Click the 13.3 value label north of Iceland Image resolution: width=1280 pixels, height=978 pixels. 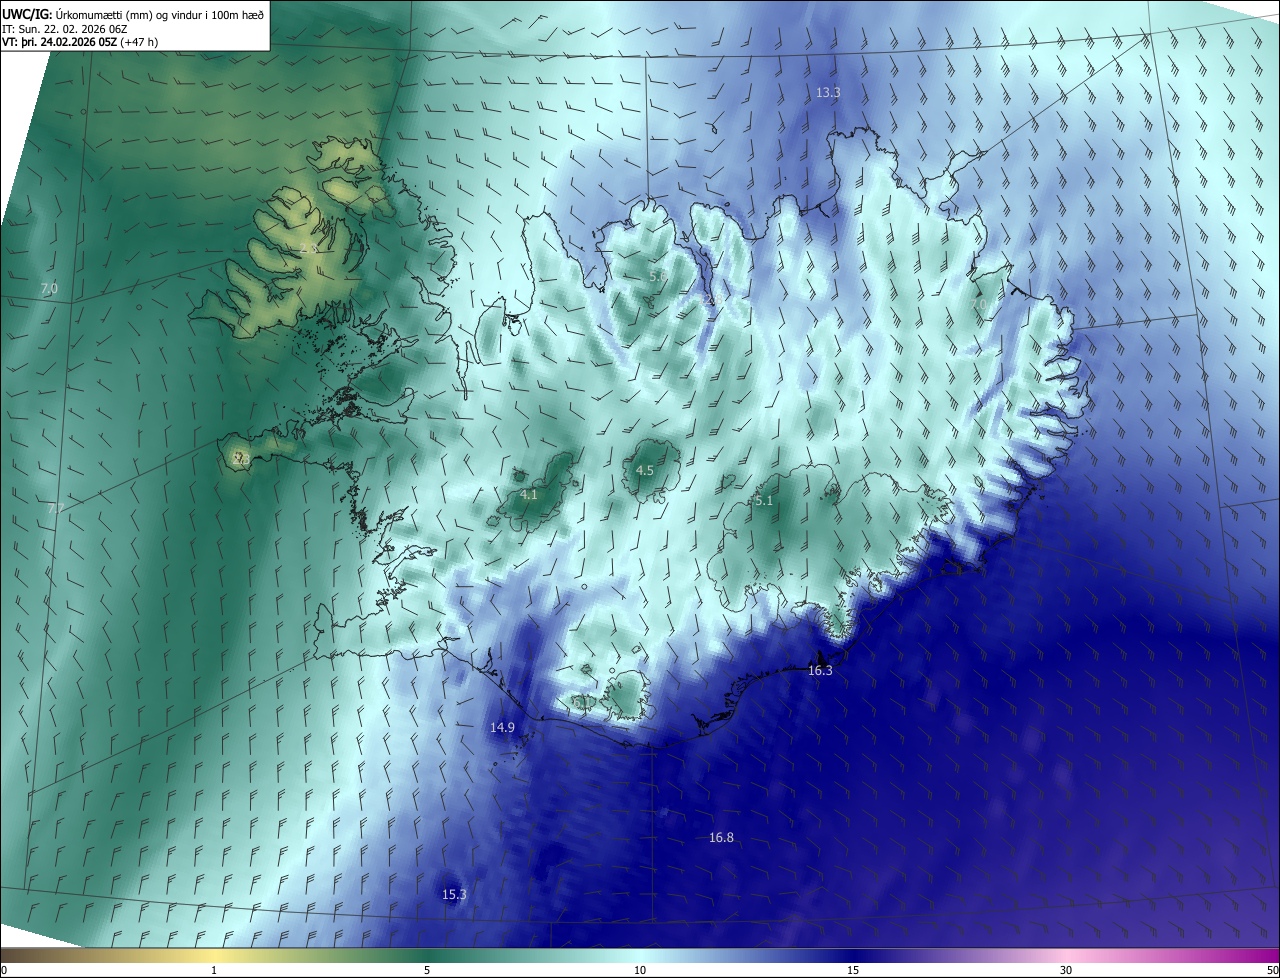[x=828, y=92]
